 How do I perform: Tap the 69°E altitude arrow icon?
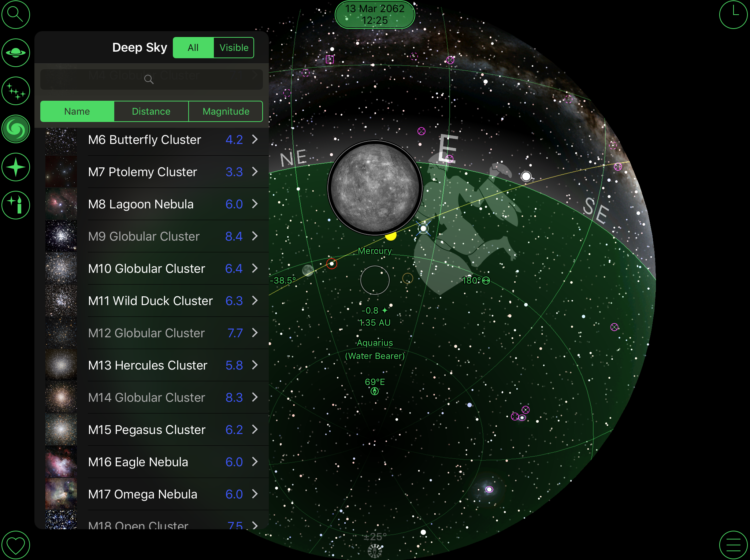[x=375, y=391]
